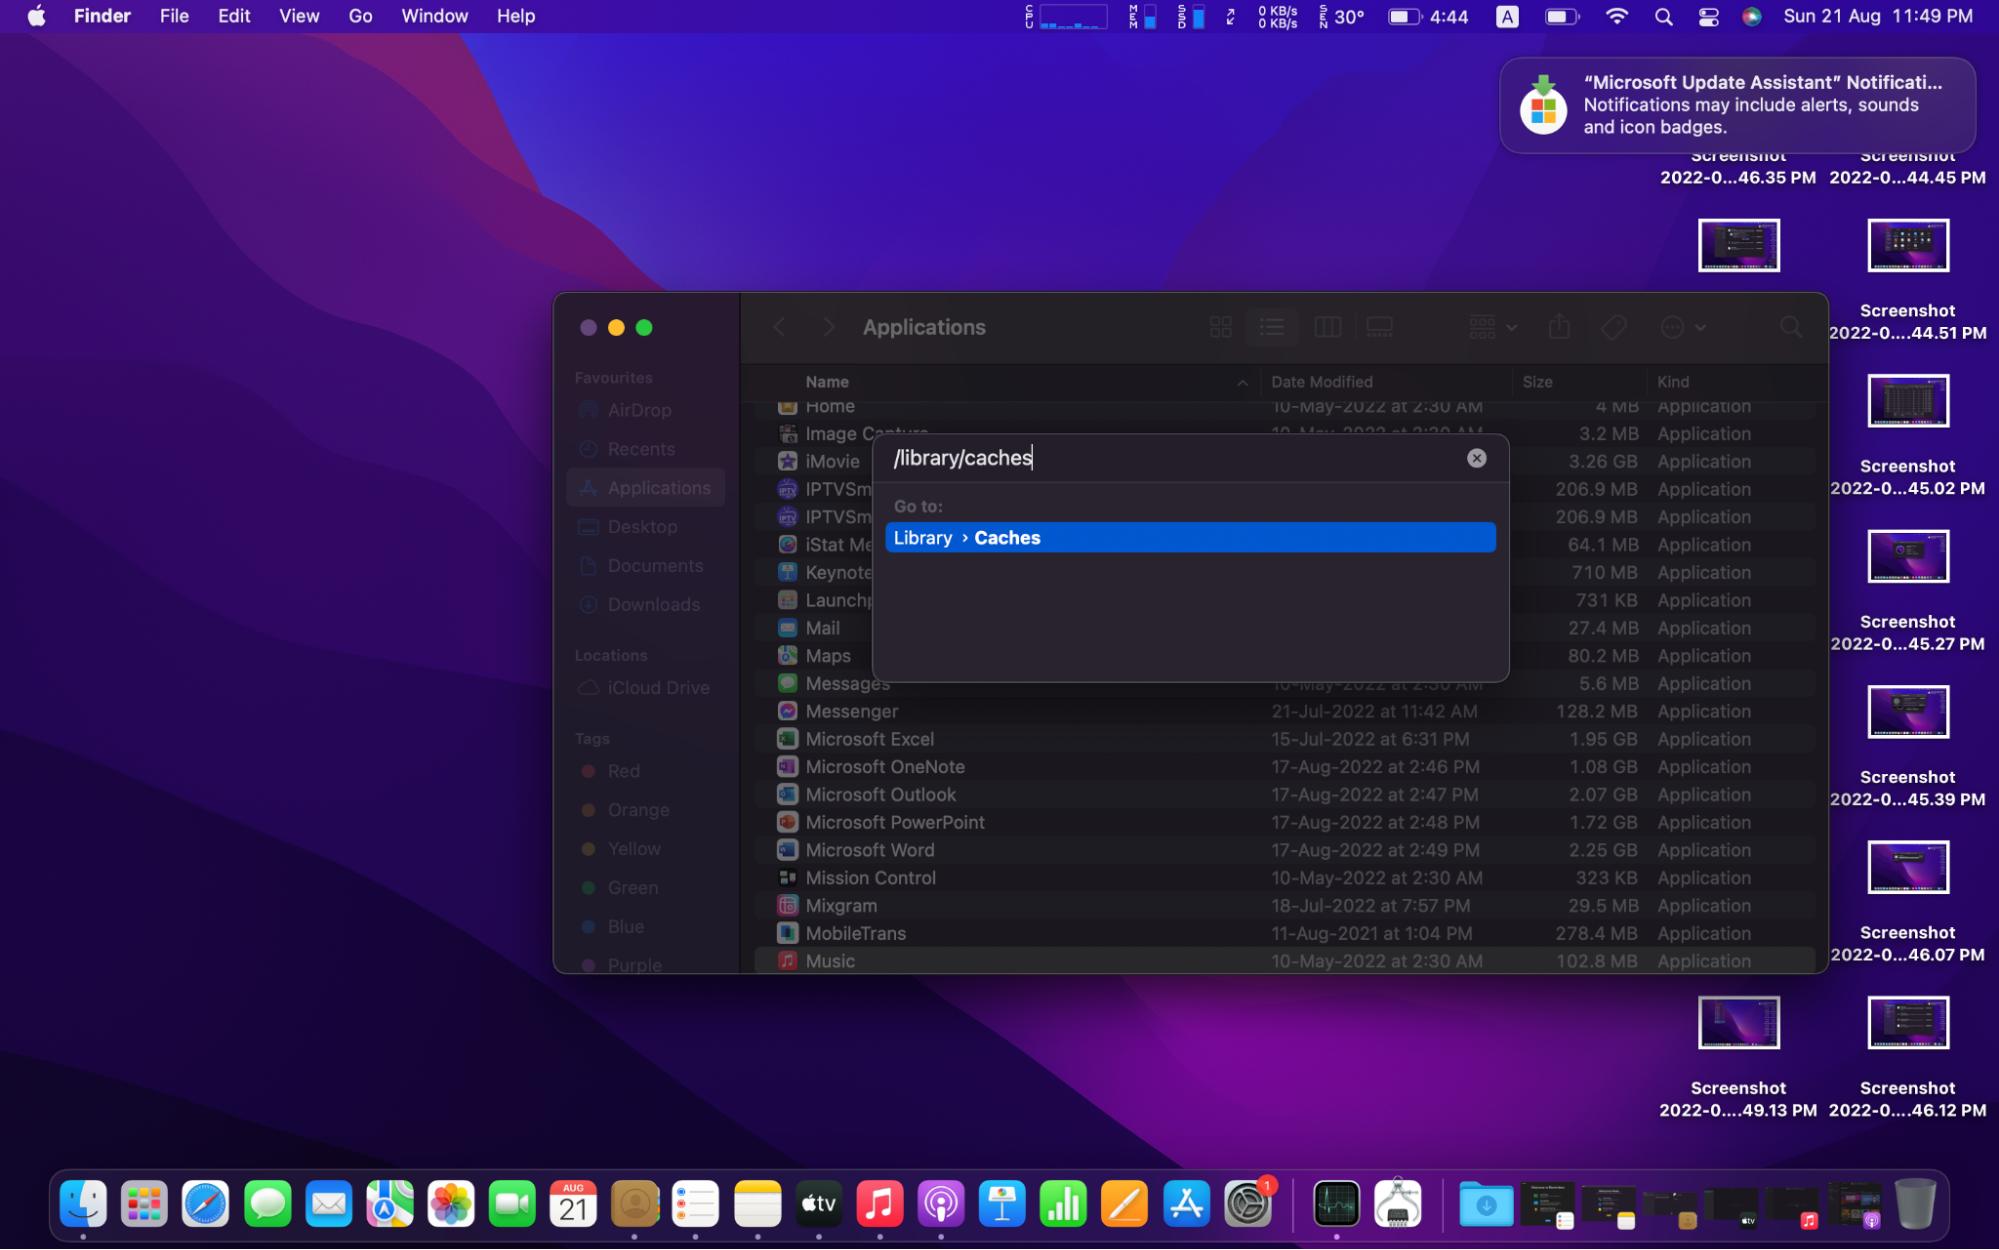Switch Finder to icon view
The width and height of the screenshot is (1999, 1250).
pyautogui.click(x=1220, y=327)
